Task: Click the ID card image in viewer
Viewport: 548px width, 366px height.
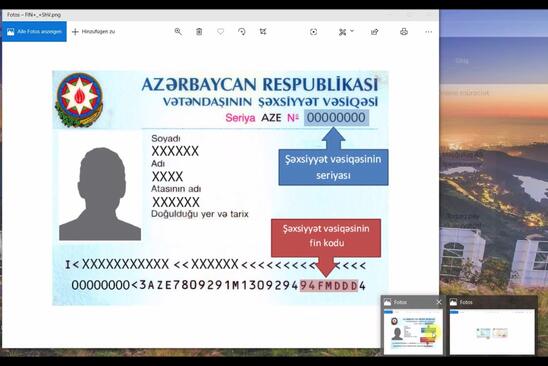Action: [x=220, y=188]
